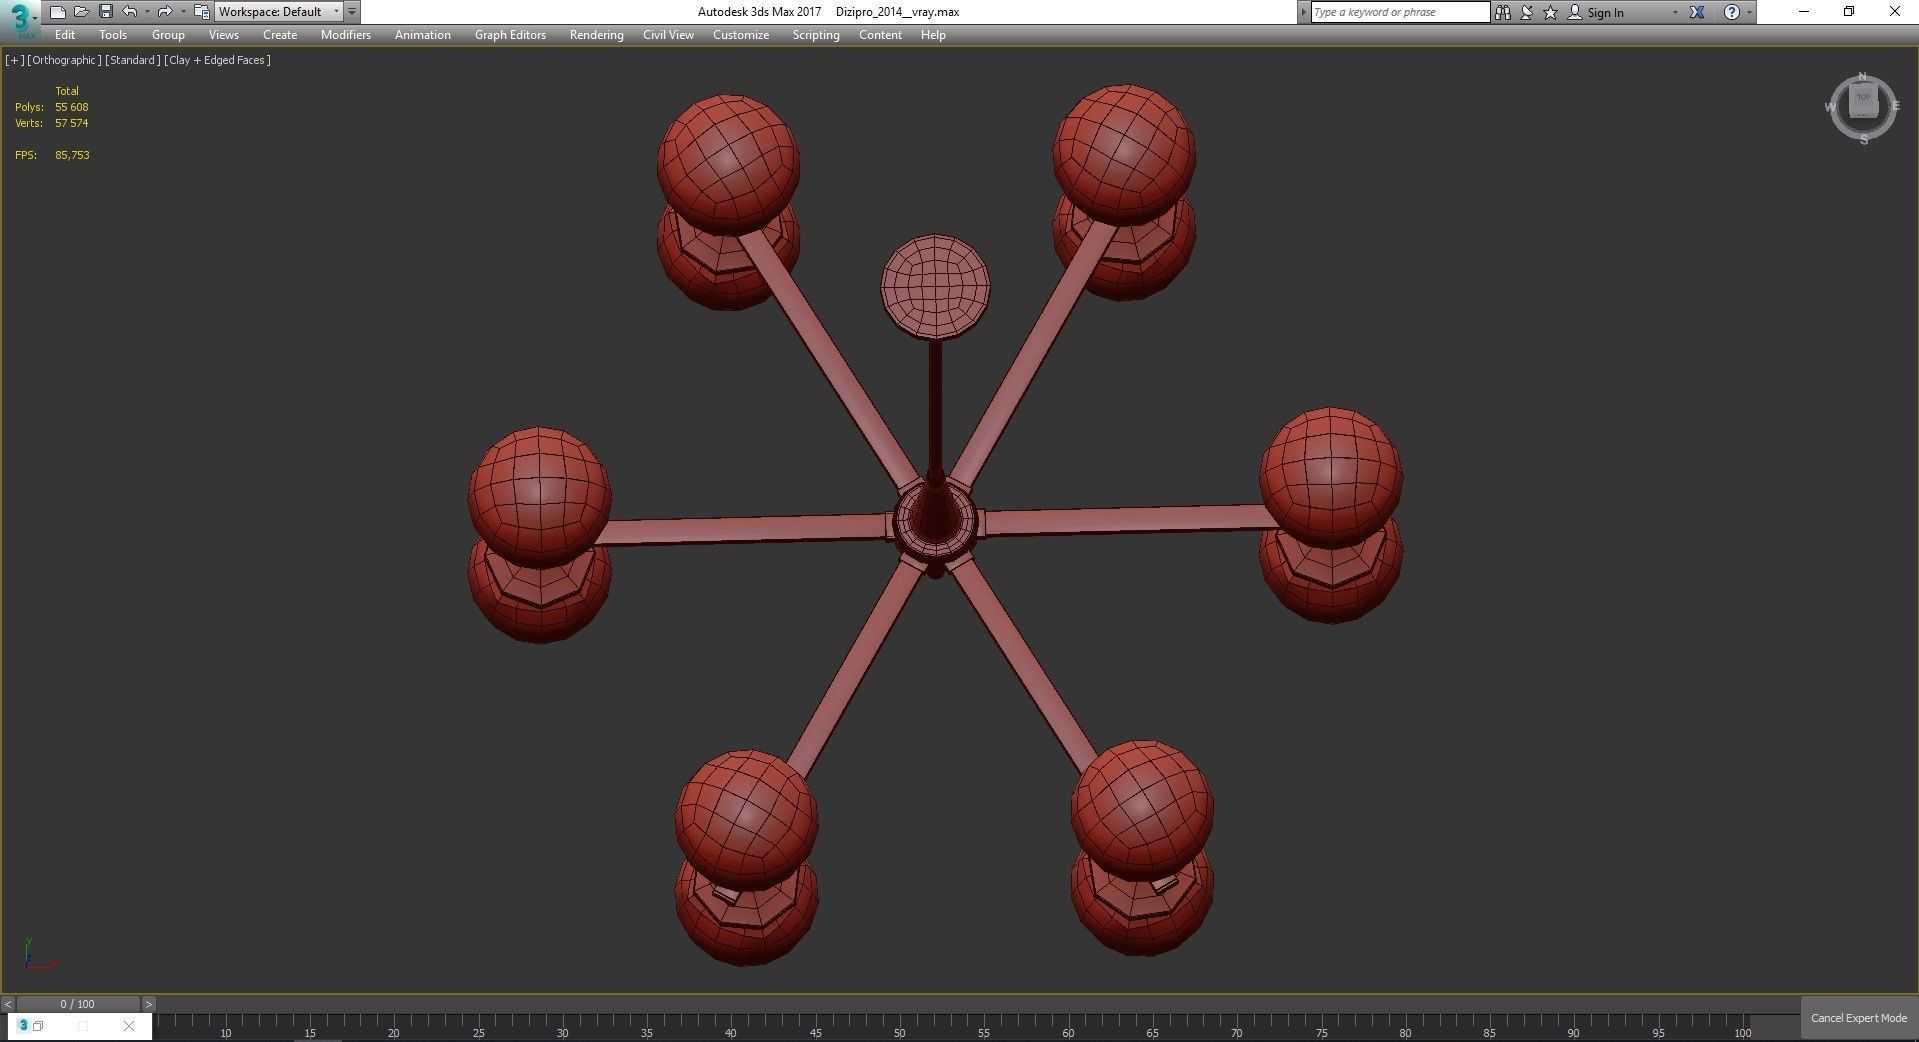Open the Redo history dropdown arrow
Image resolution: width=1919 pixels, height=1042 pixels.
point(183,12)
